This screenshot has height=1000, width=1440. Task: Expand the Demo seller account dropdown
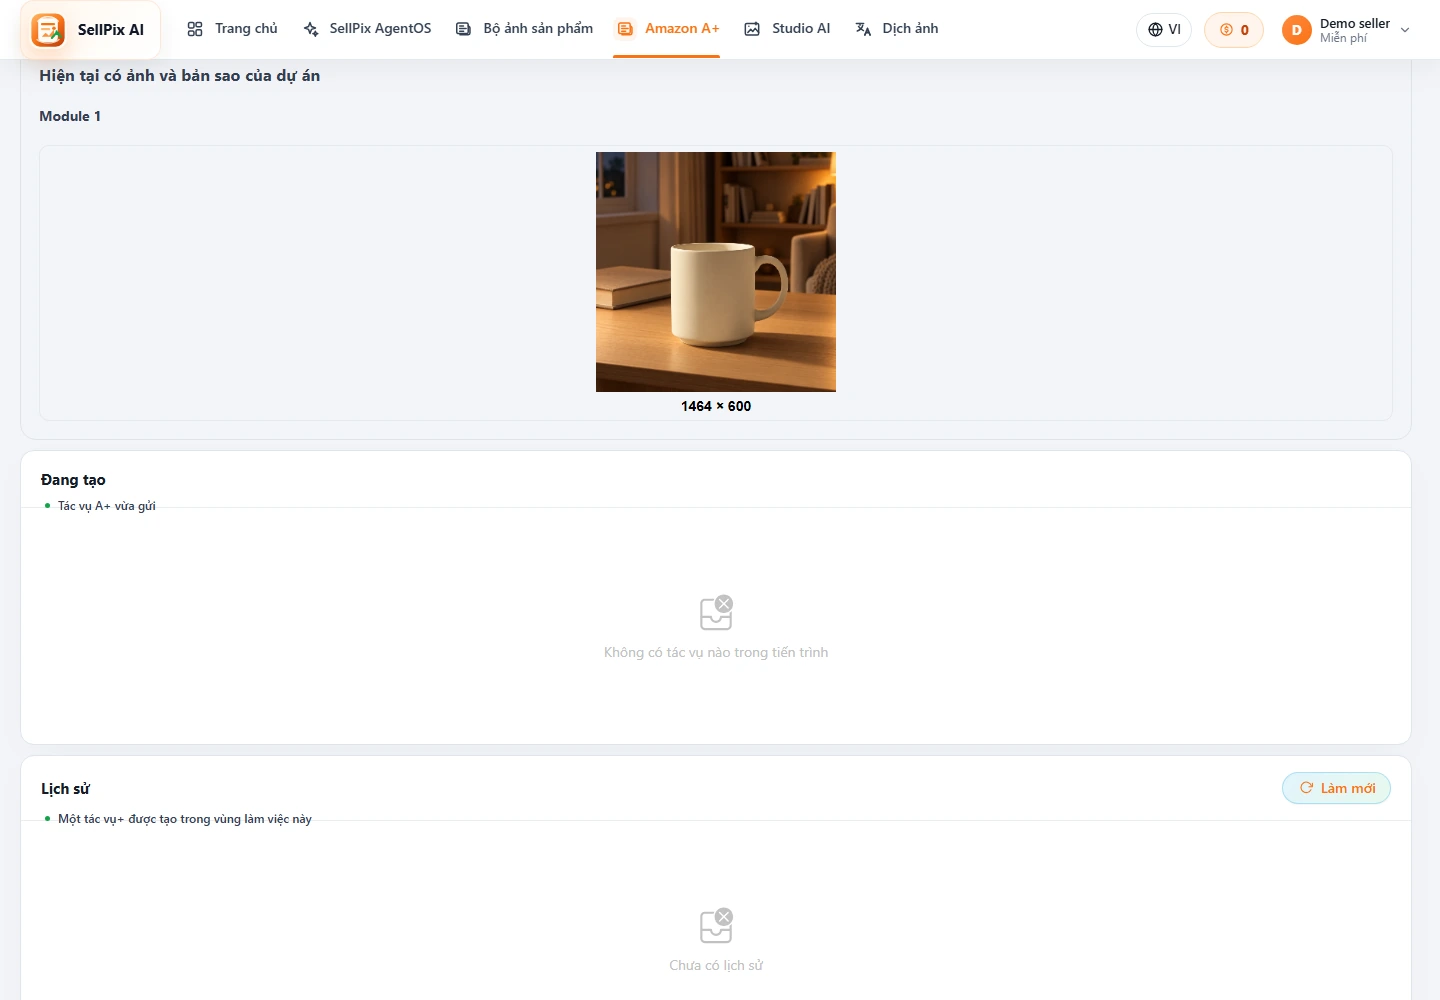1405,30
